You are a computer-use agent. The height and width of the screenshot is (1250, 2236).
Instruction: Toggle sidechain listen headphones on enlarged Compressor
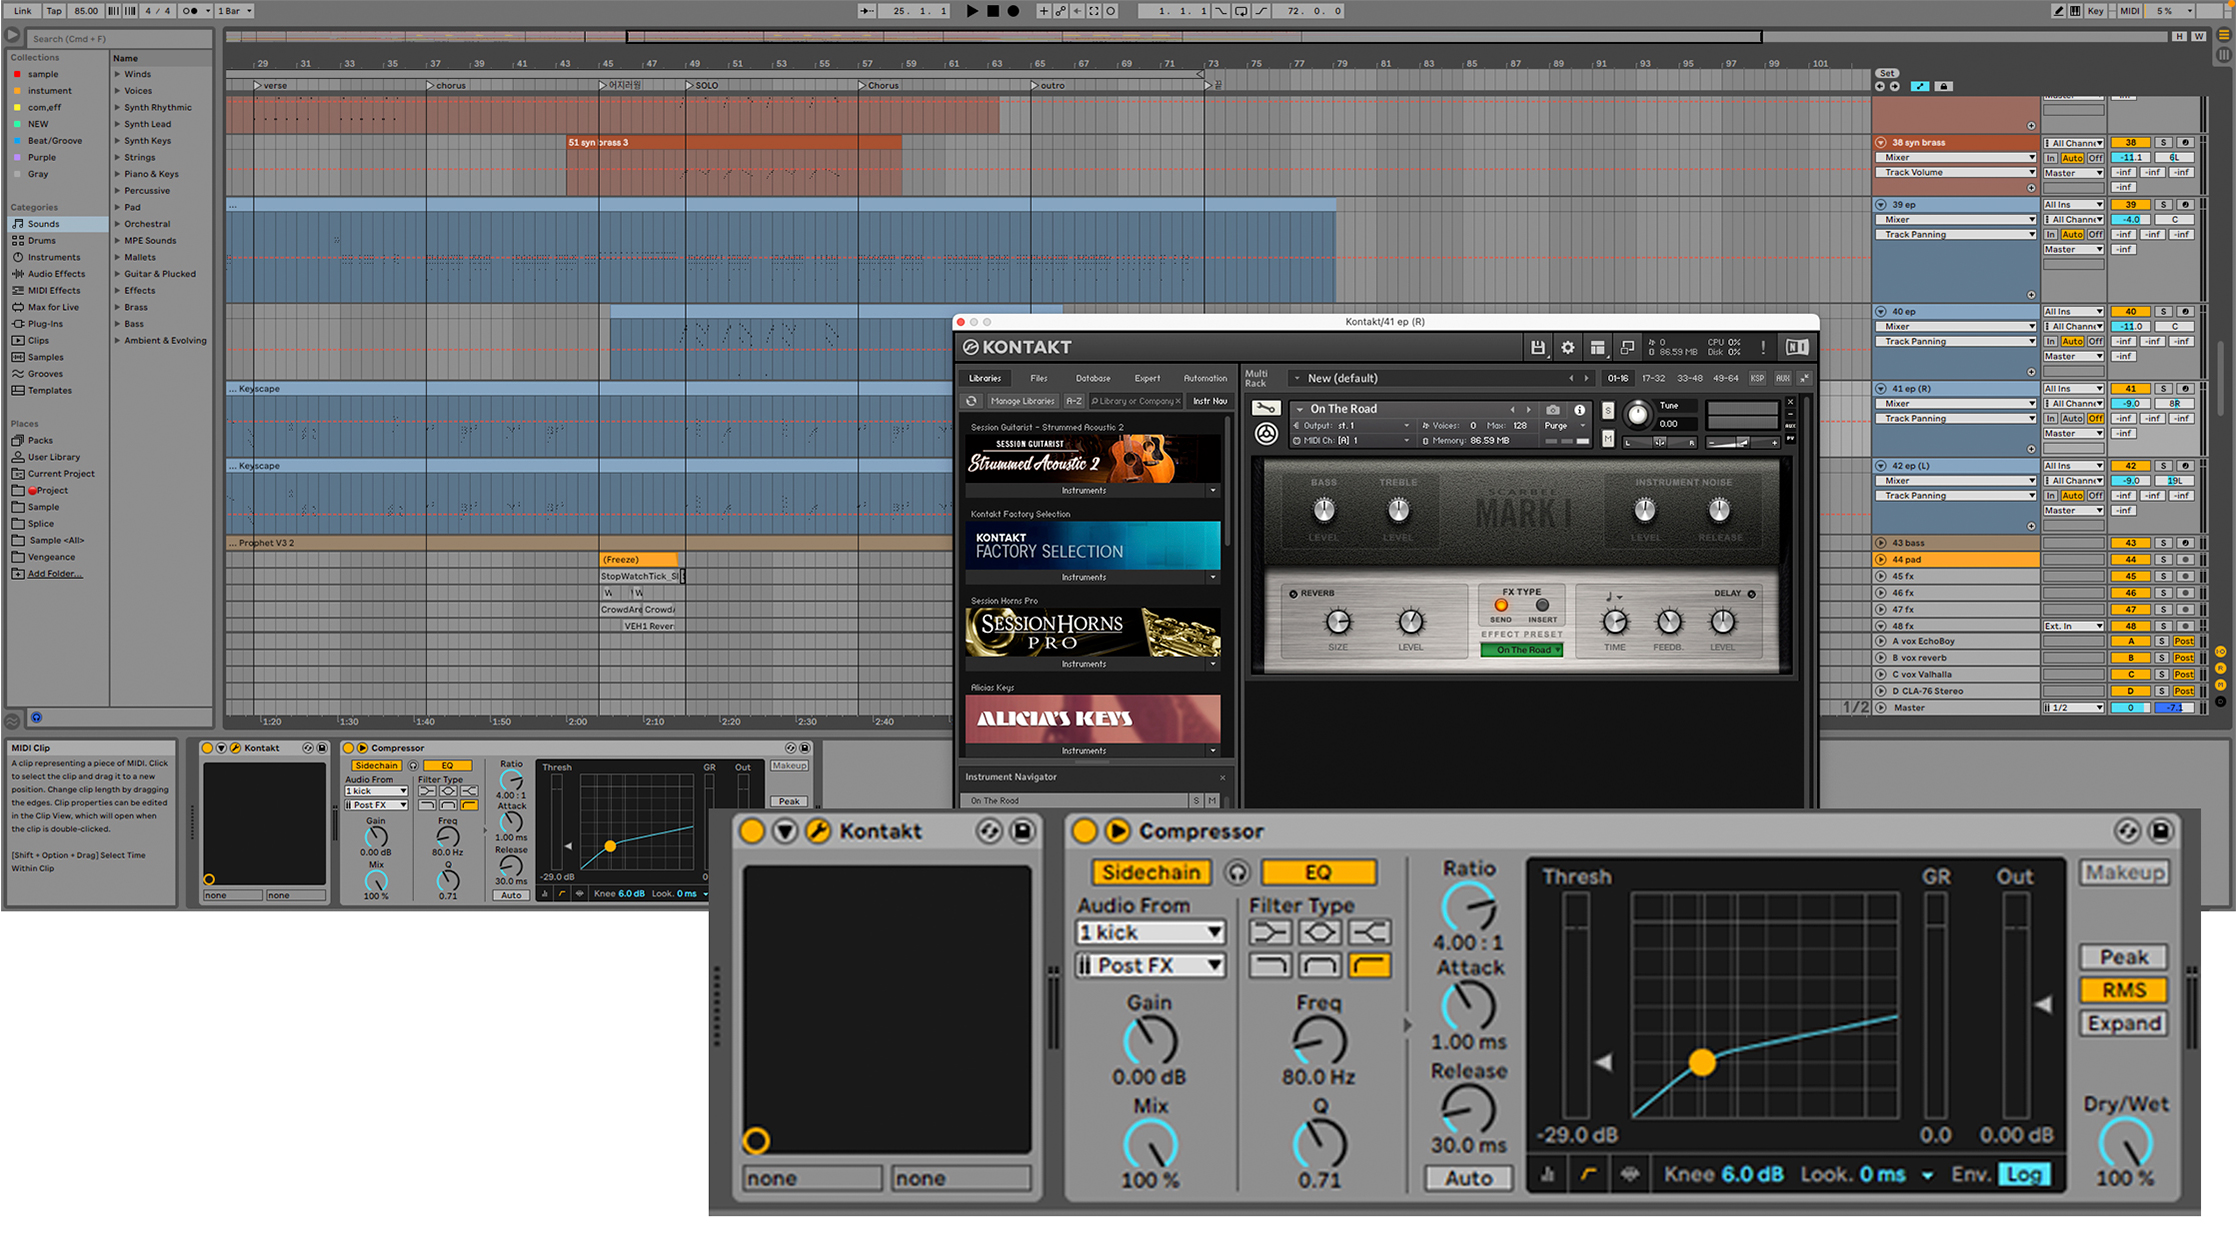(1238, 872)
